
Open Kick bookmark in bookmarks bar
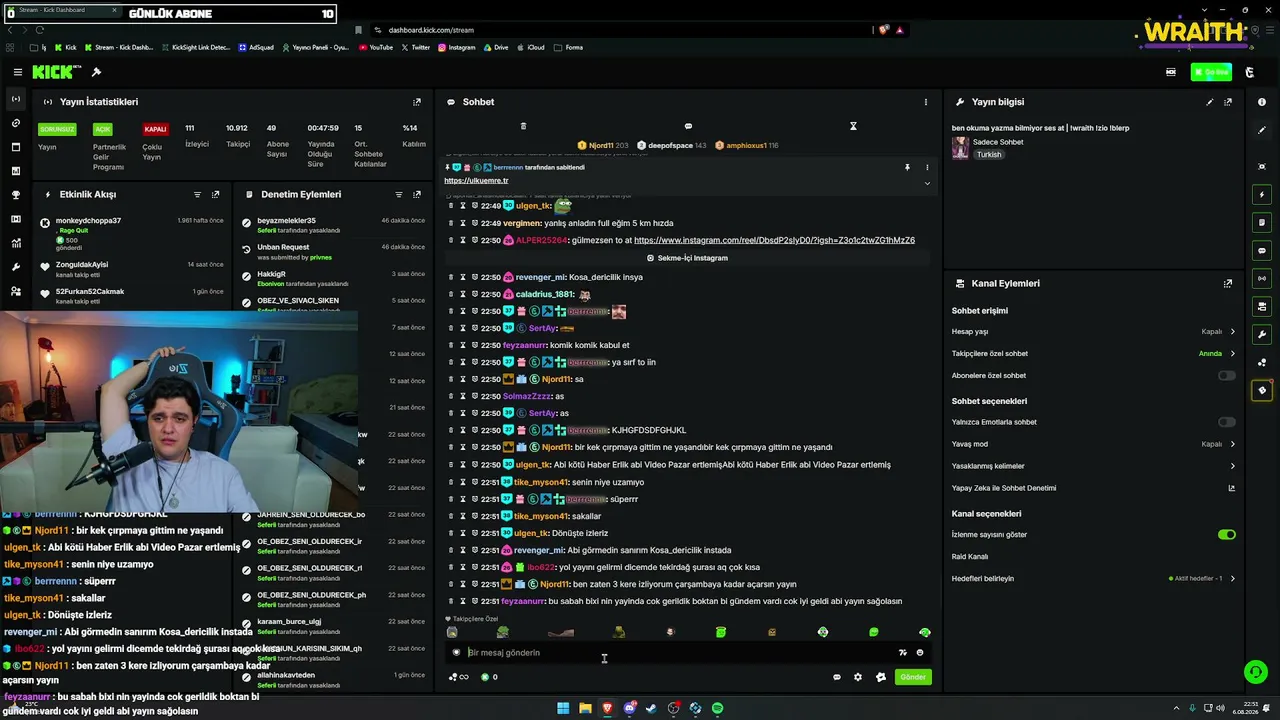pyautogui.click(x=65, y=47)
